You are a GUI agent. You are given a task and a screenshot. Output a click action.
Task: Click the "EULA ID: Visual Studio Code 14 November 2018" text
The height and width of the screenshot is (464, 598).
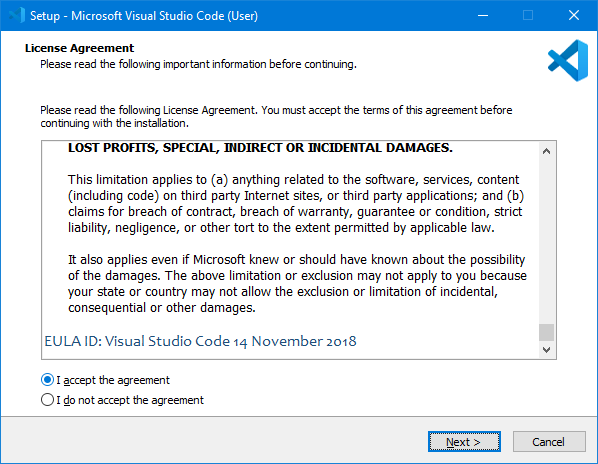coord(200,341)
